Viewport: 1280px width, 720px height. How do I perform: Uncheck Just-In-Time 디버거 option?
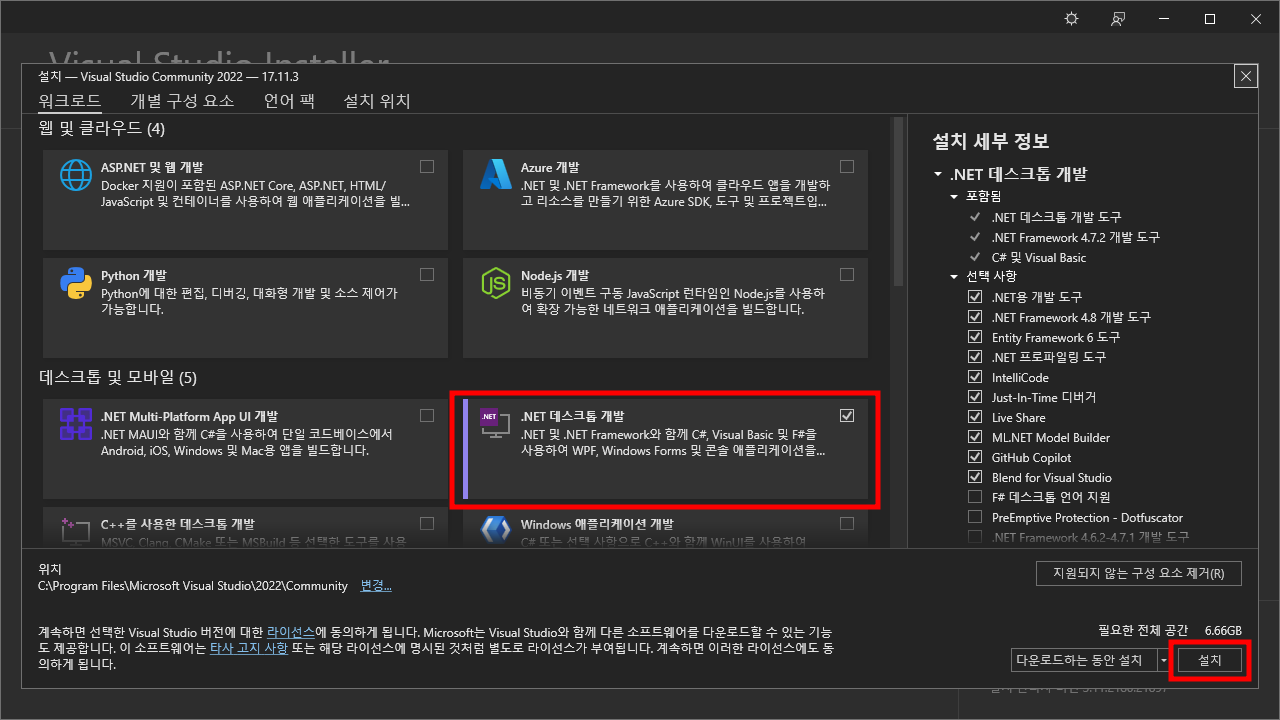pos(975,397)
